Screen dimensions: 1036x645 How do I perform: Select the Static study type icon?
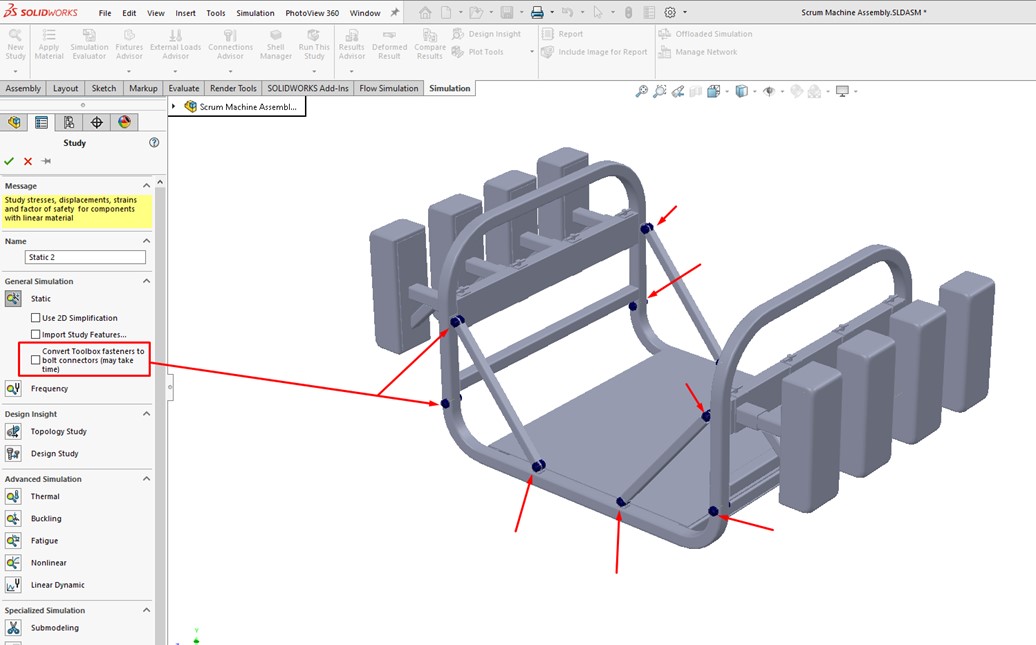click(x=13, y=299)
